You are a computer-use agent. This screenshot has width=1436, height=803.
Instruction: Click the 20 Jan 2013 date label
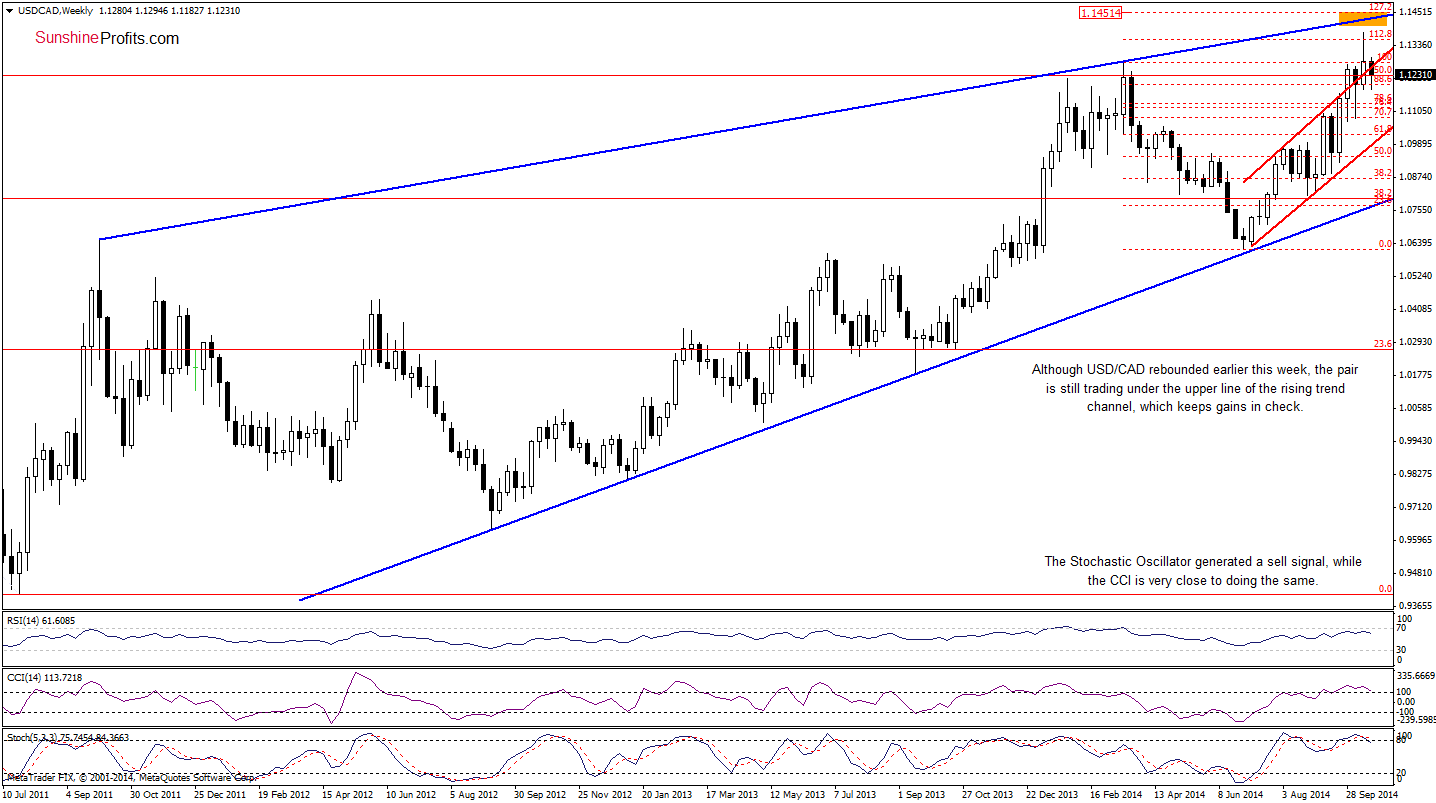[x=667, y=794]
